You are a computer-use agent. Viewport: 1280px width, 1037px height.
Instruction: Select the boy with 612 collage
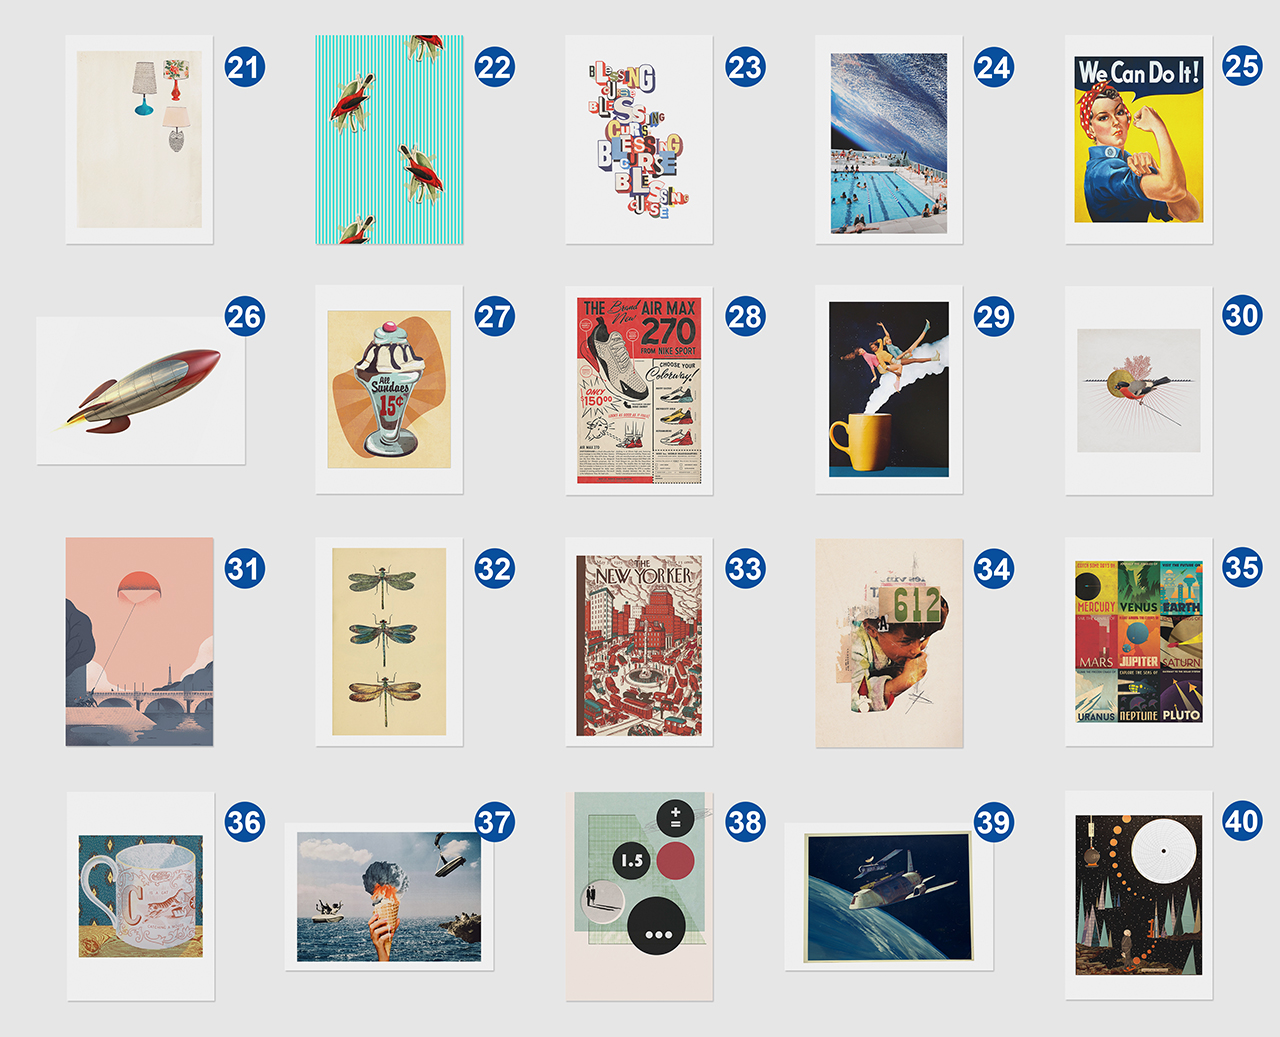point(889,643)
